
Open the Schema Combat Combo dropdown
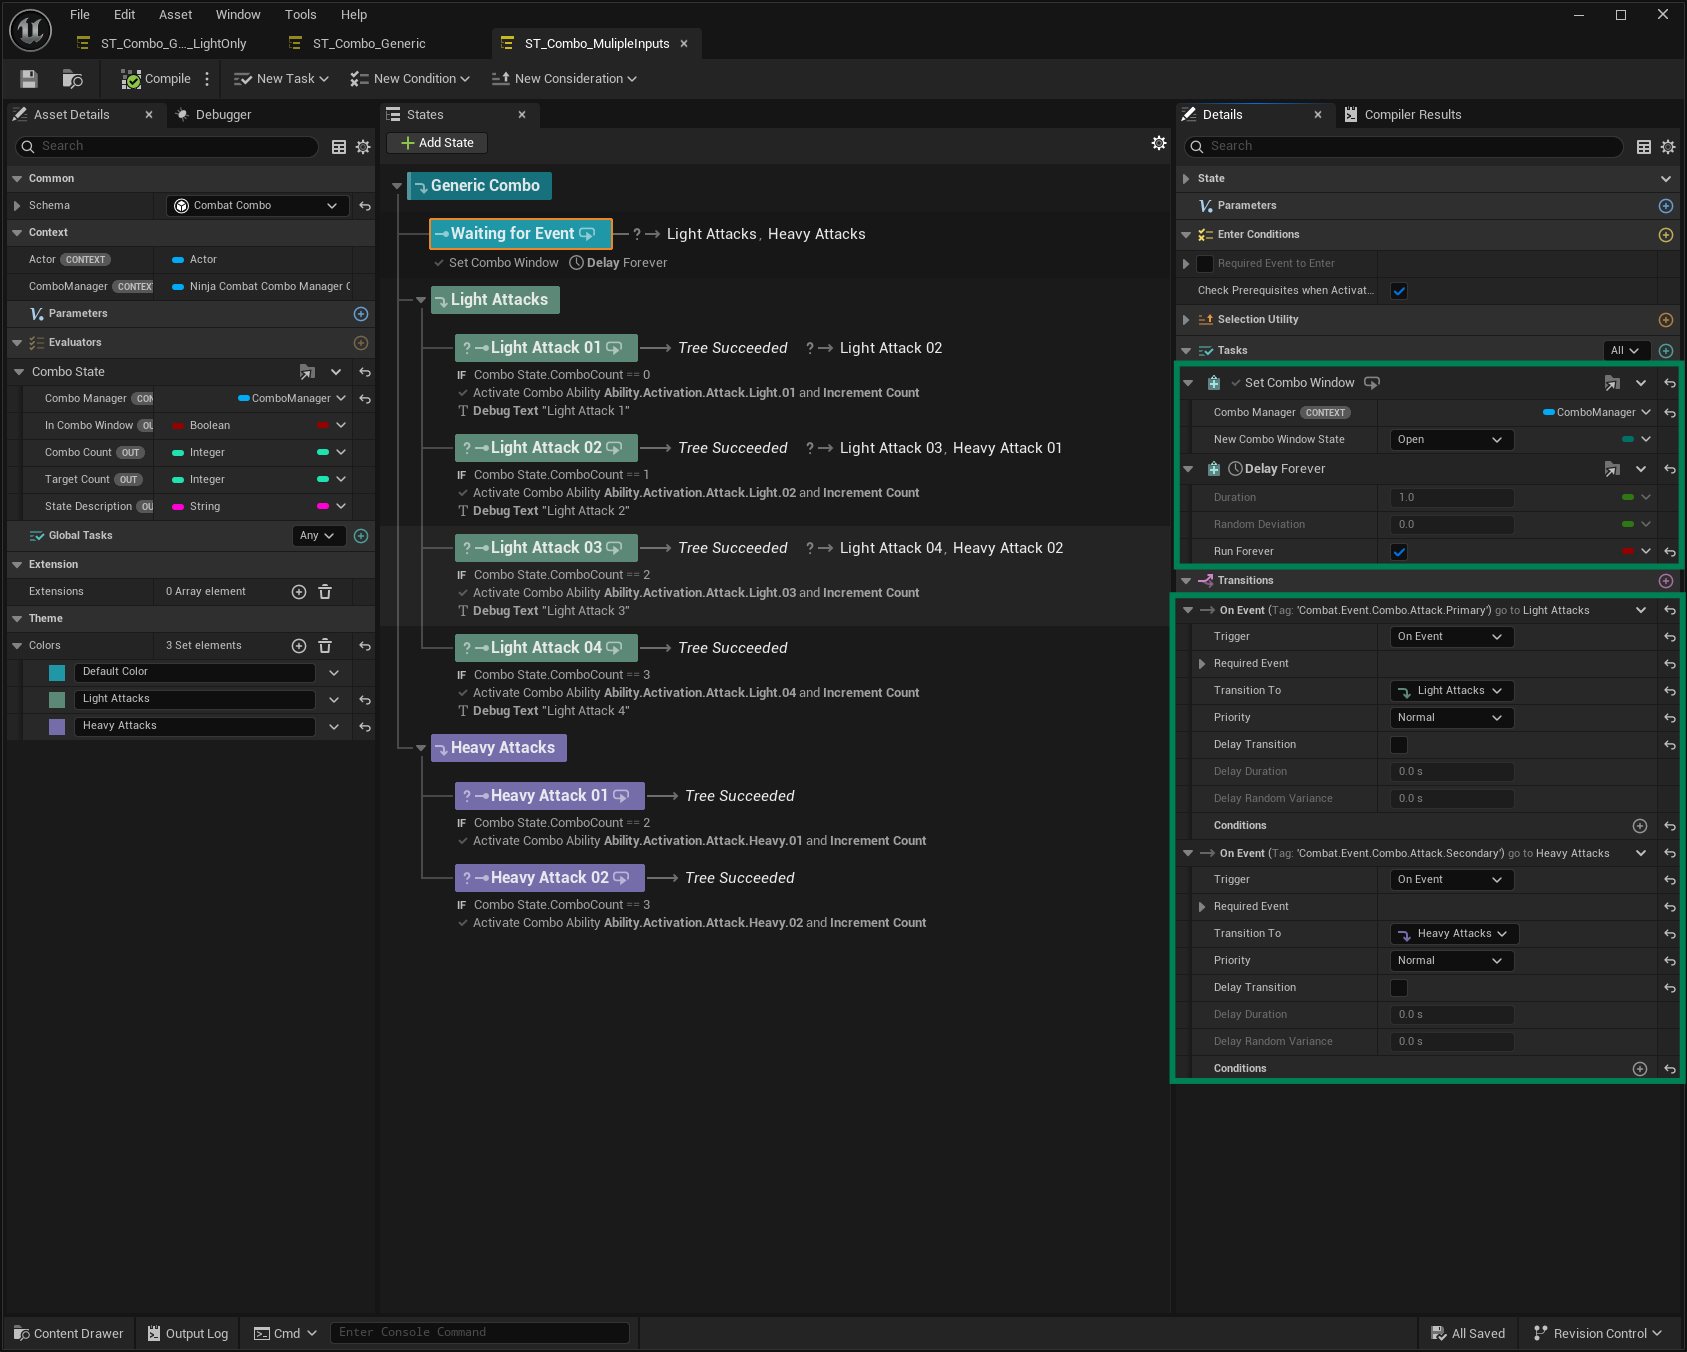(x=258, y=206)
